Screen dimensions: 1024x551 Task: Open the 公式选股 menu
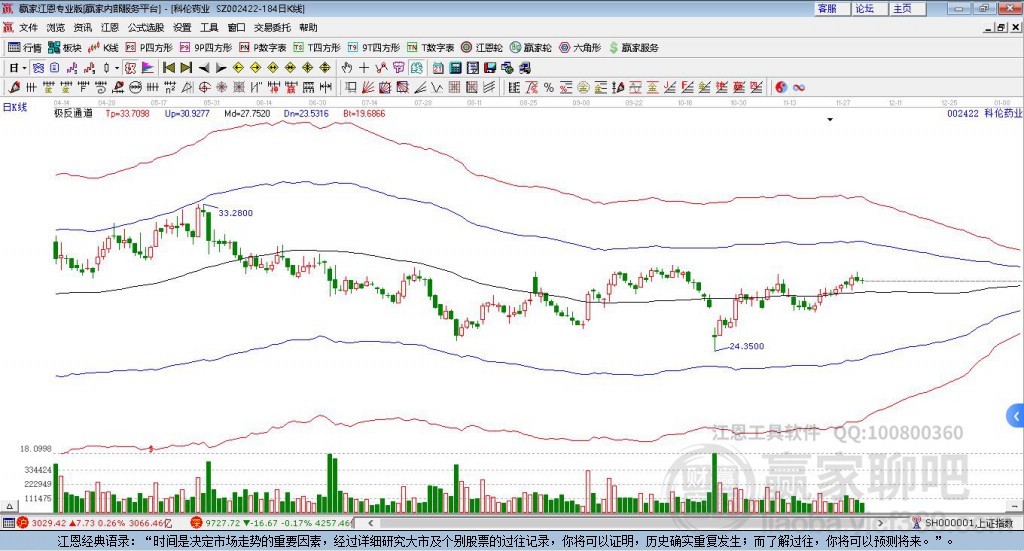(x=146, y=27)
